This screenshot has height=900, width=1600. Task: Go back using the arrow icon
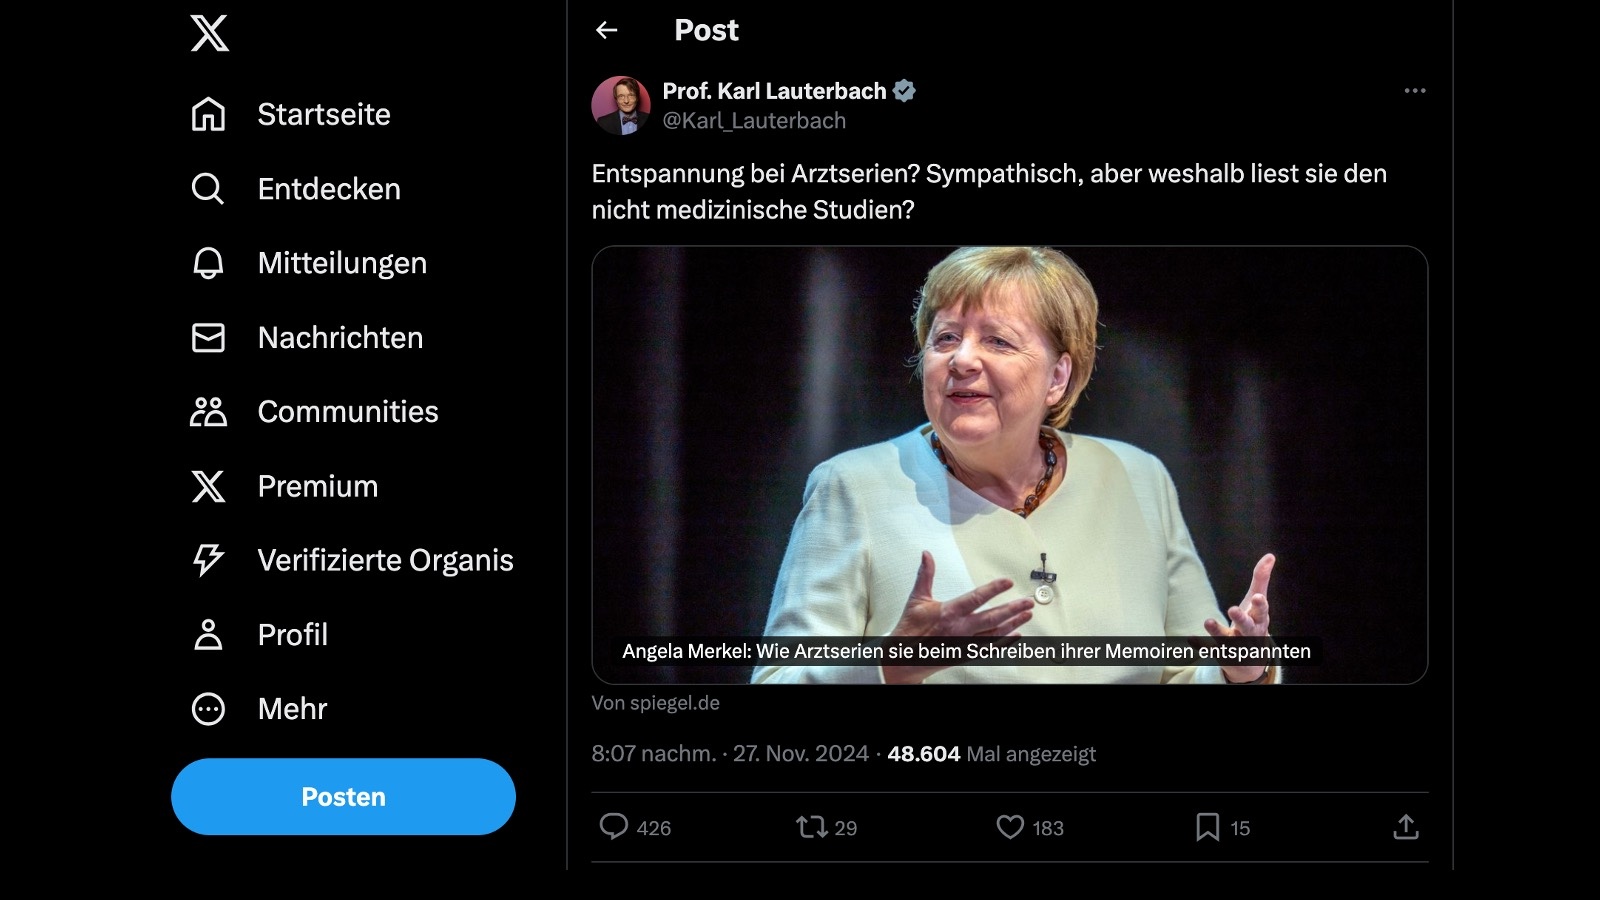607,30
